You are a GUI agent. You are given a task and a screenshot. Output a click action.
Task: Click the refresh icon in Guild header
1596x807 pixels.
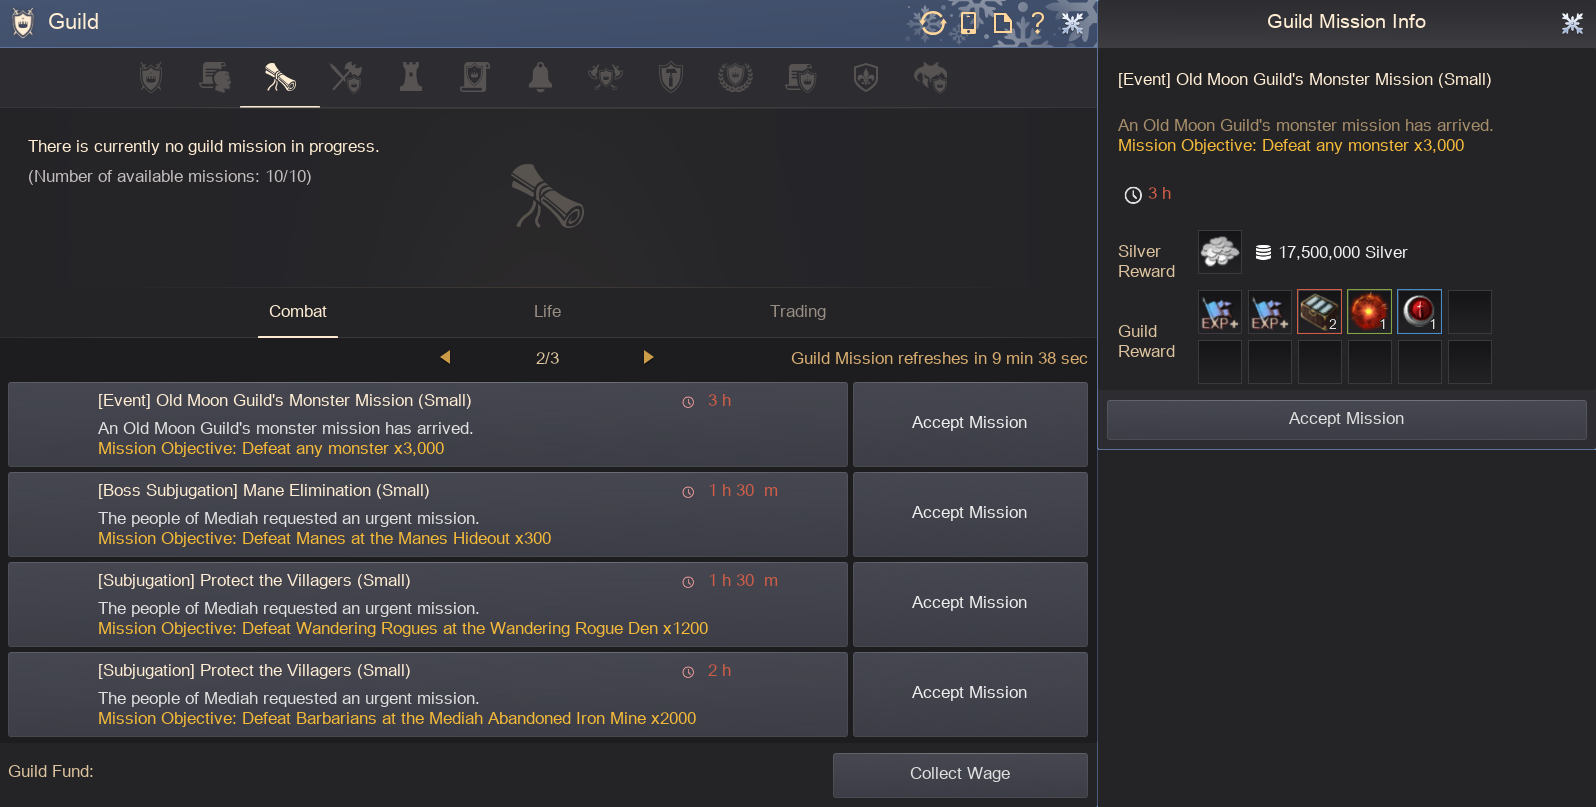coord(932,22)
